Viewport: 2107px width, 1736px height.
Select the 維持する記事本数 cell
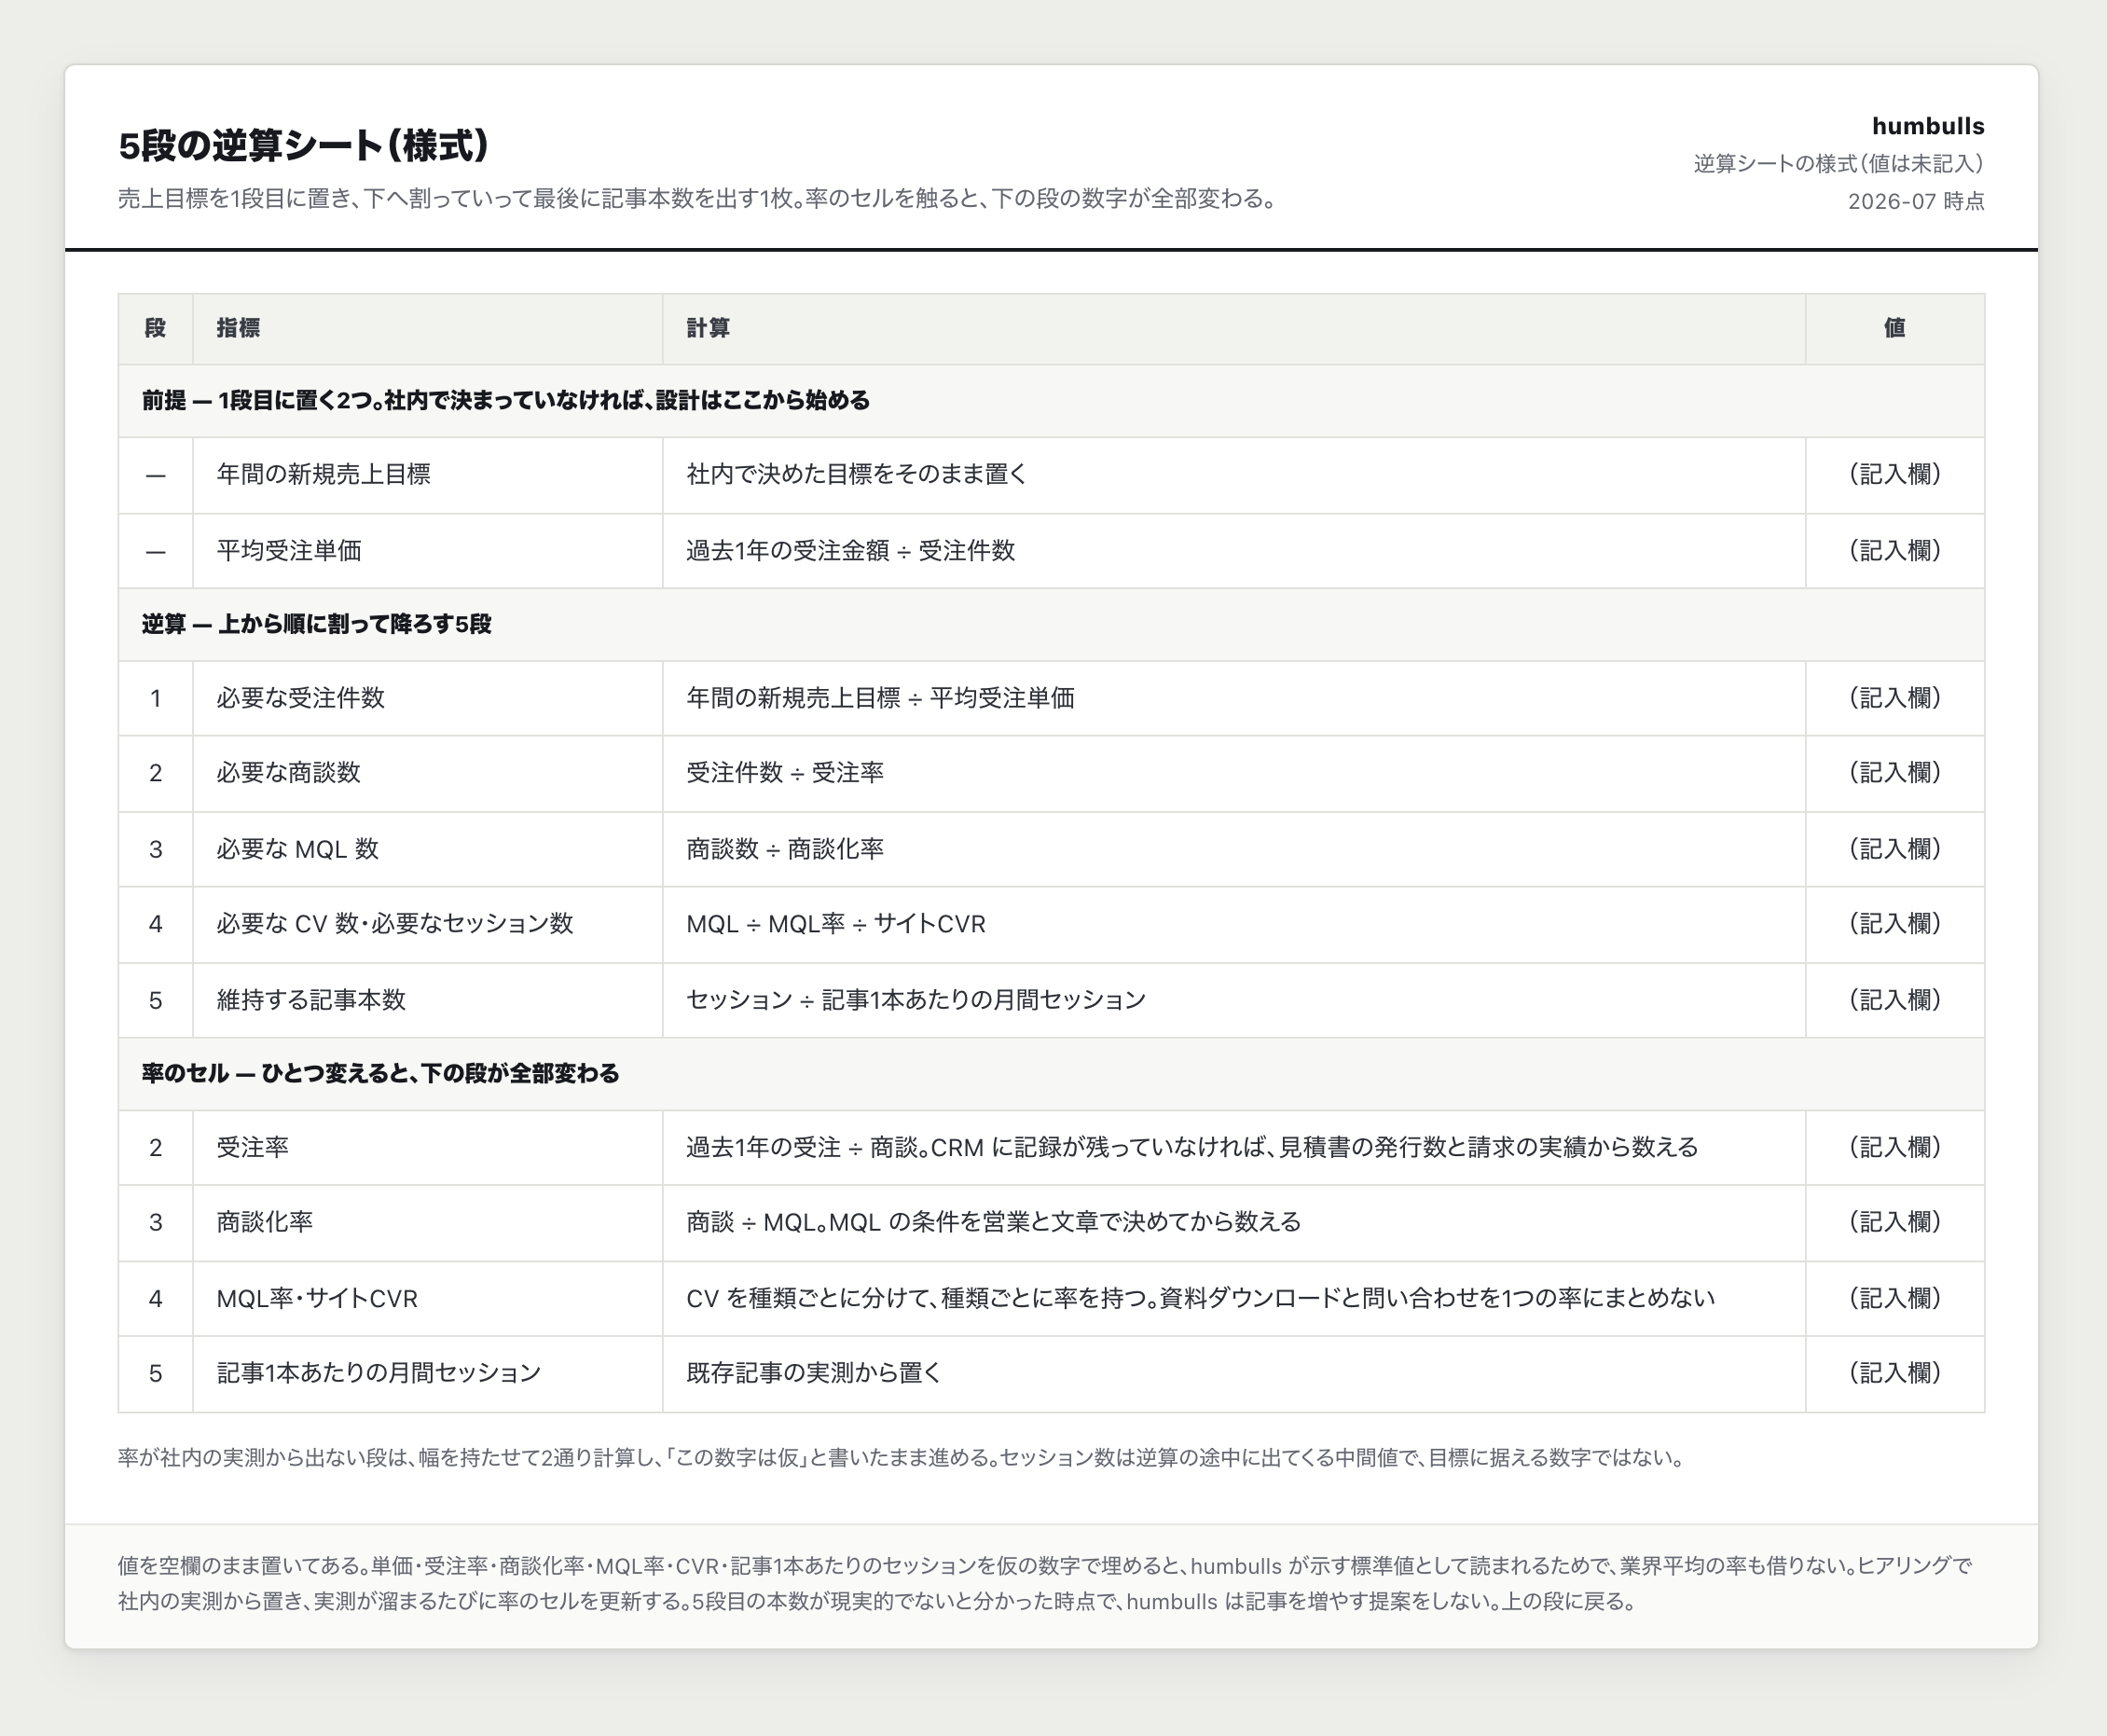(427, 1000)
